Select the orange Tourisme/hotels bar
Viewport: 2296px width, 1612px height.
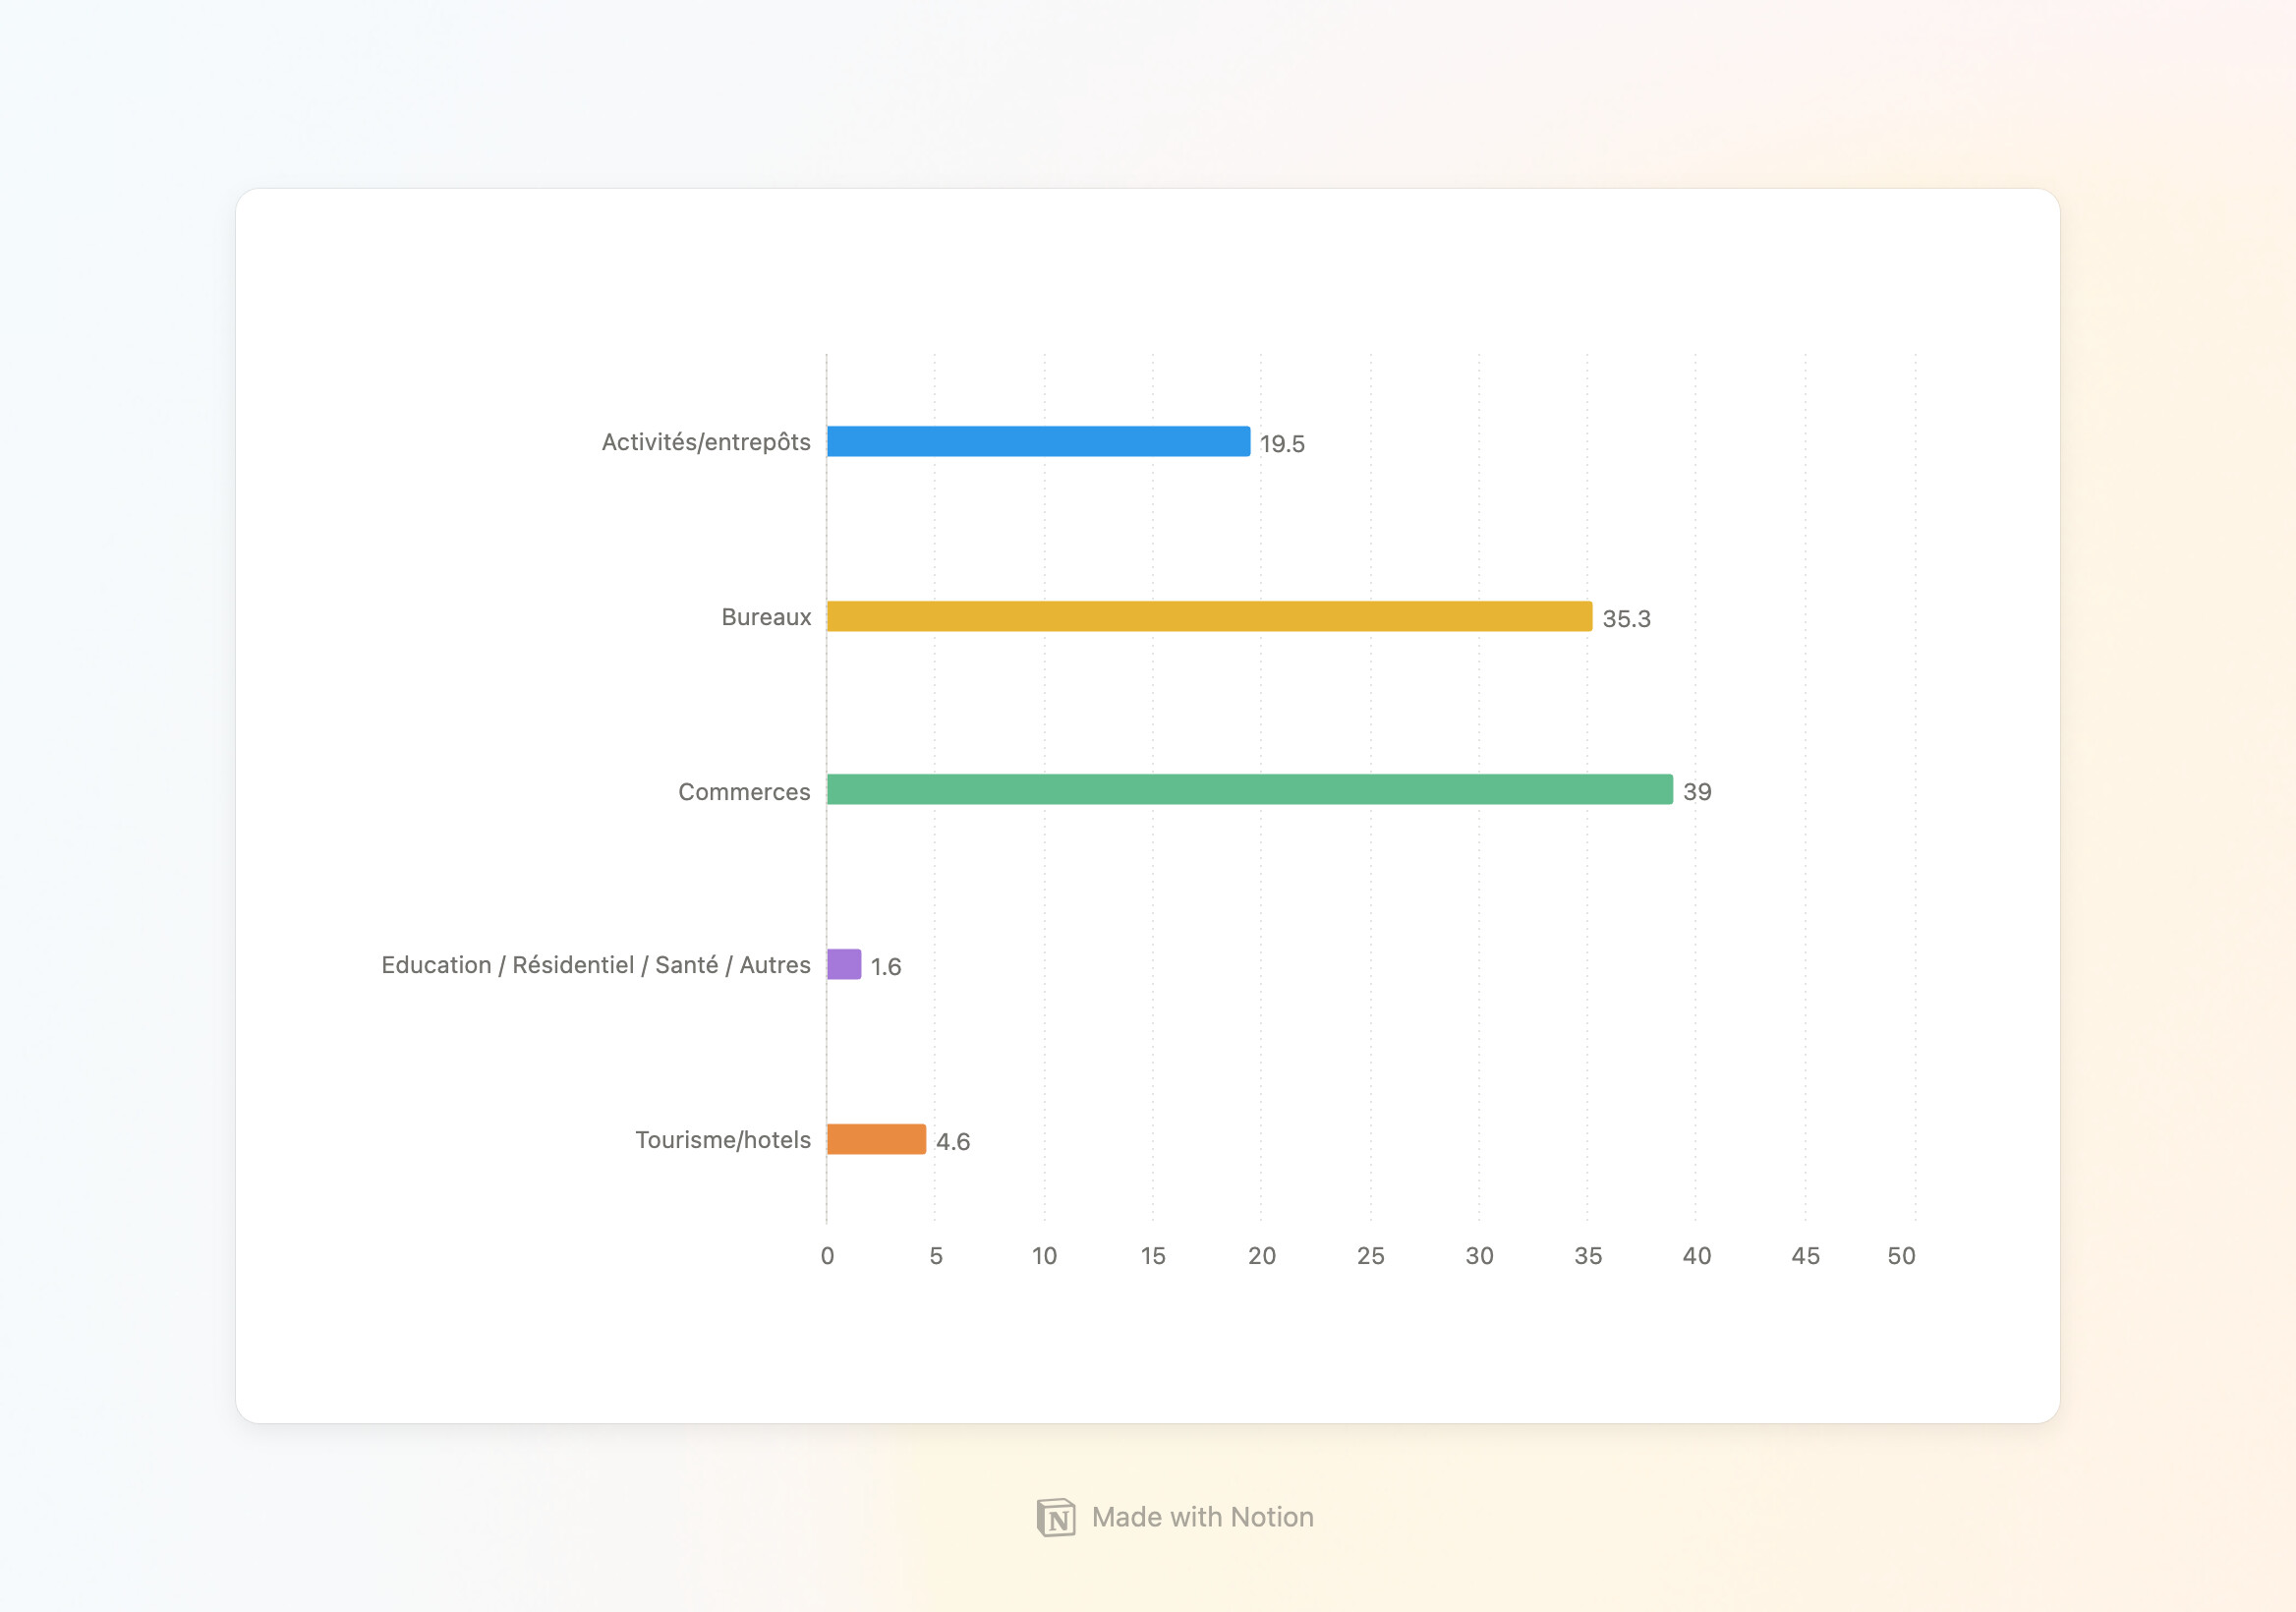876,1139
